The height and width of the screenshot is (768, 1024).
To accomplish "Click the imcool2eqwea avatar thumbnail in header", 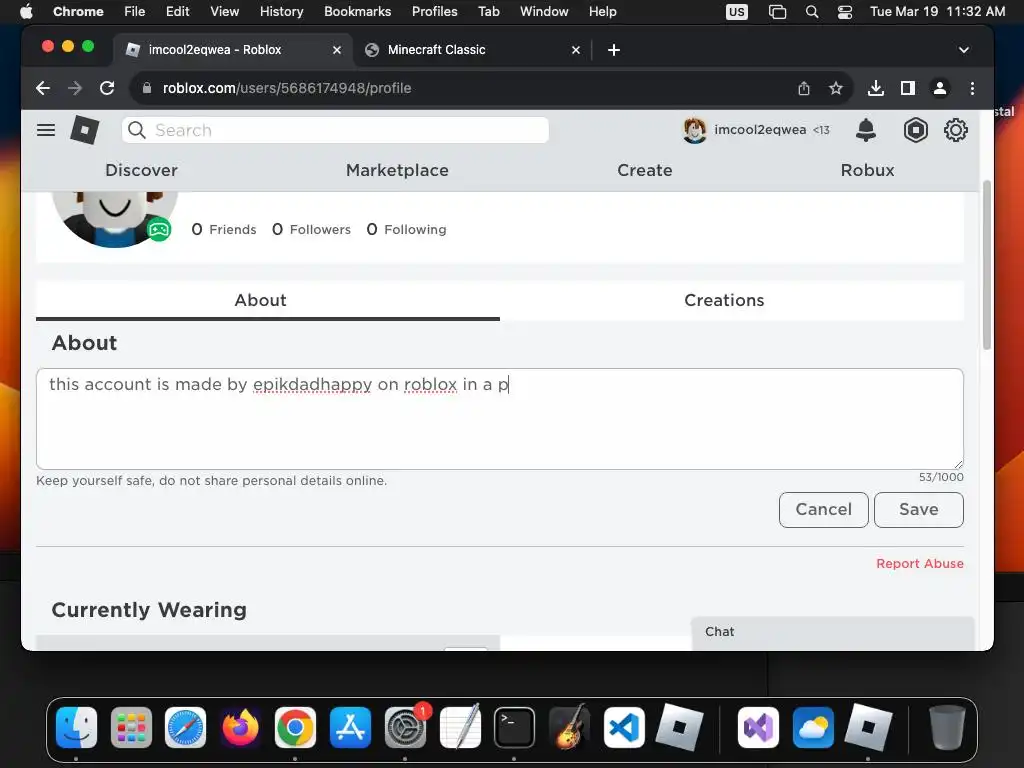I will coord(694,130).
